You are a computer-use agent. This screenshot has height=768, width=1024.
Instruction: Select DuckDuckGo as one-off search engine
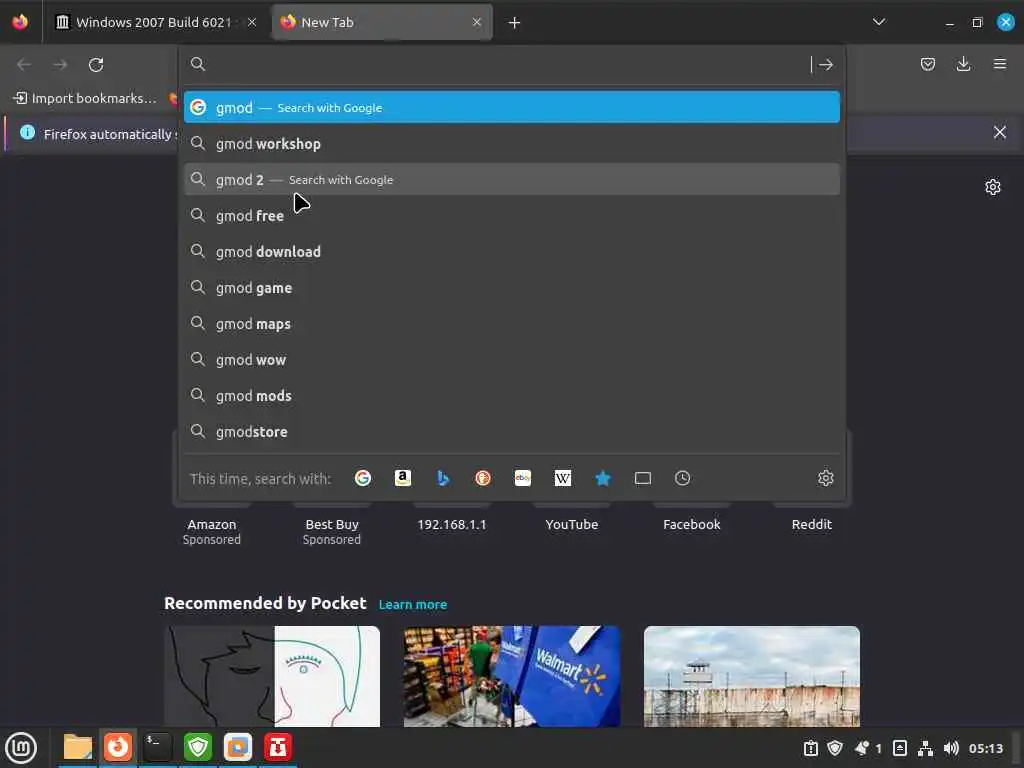point(483,478)
